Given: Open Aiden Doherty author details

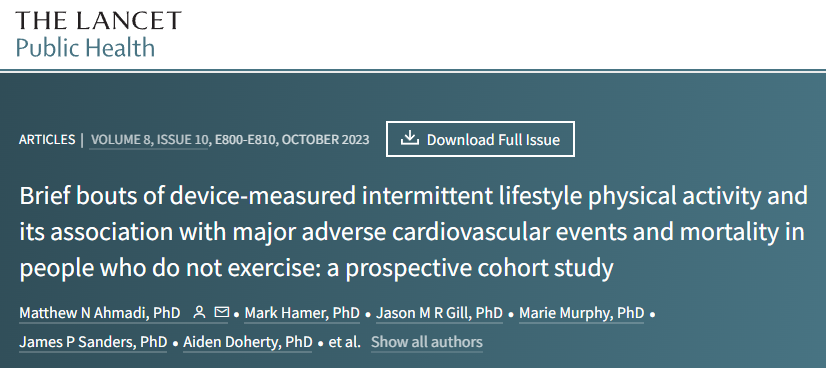Looking at the screenshot, I should coord(248,342).
